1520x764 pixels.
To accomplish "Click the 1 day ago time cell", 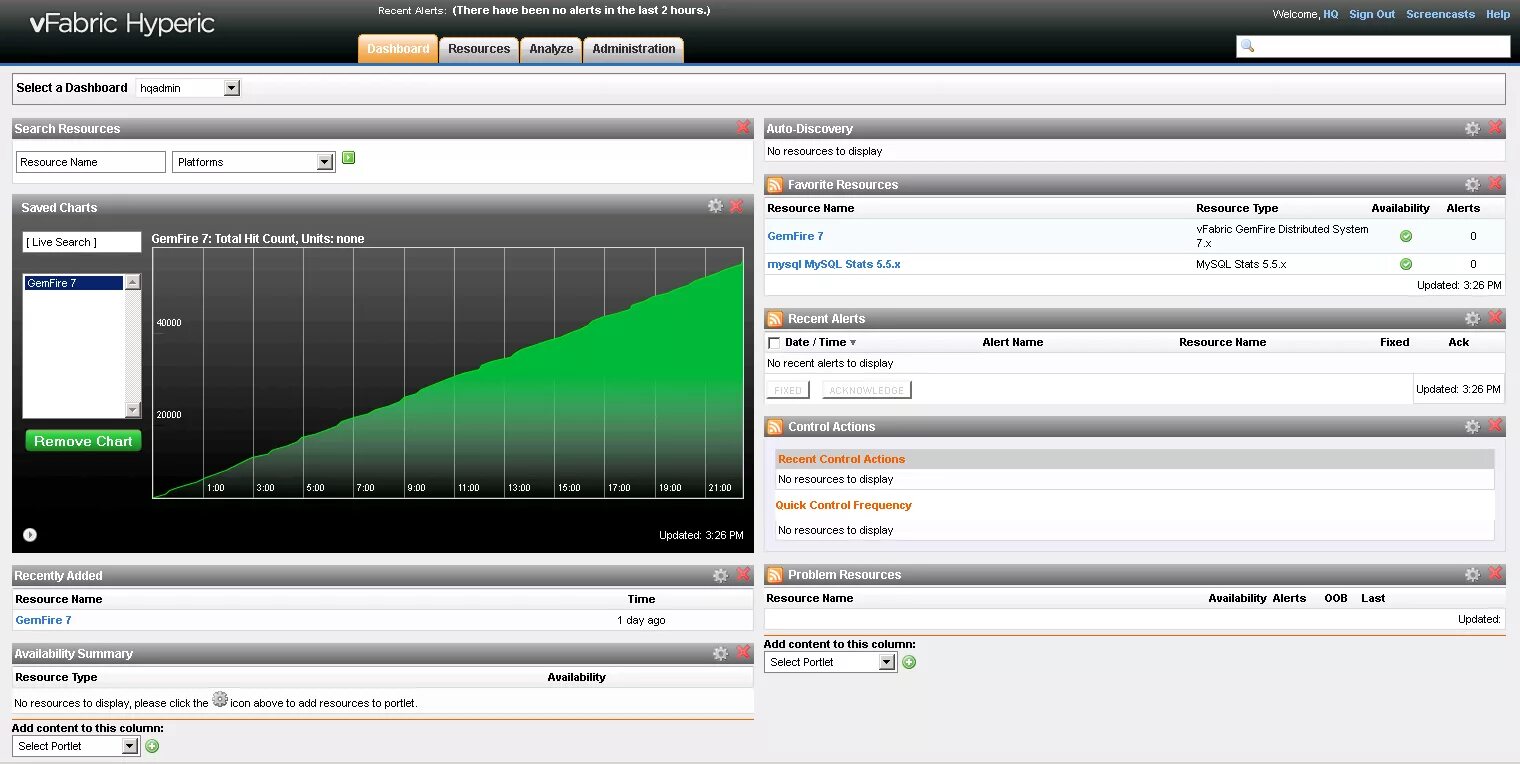I will click(641, 620).
